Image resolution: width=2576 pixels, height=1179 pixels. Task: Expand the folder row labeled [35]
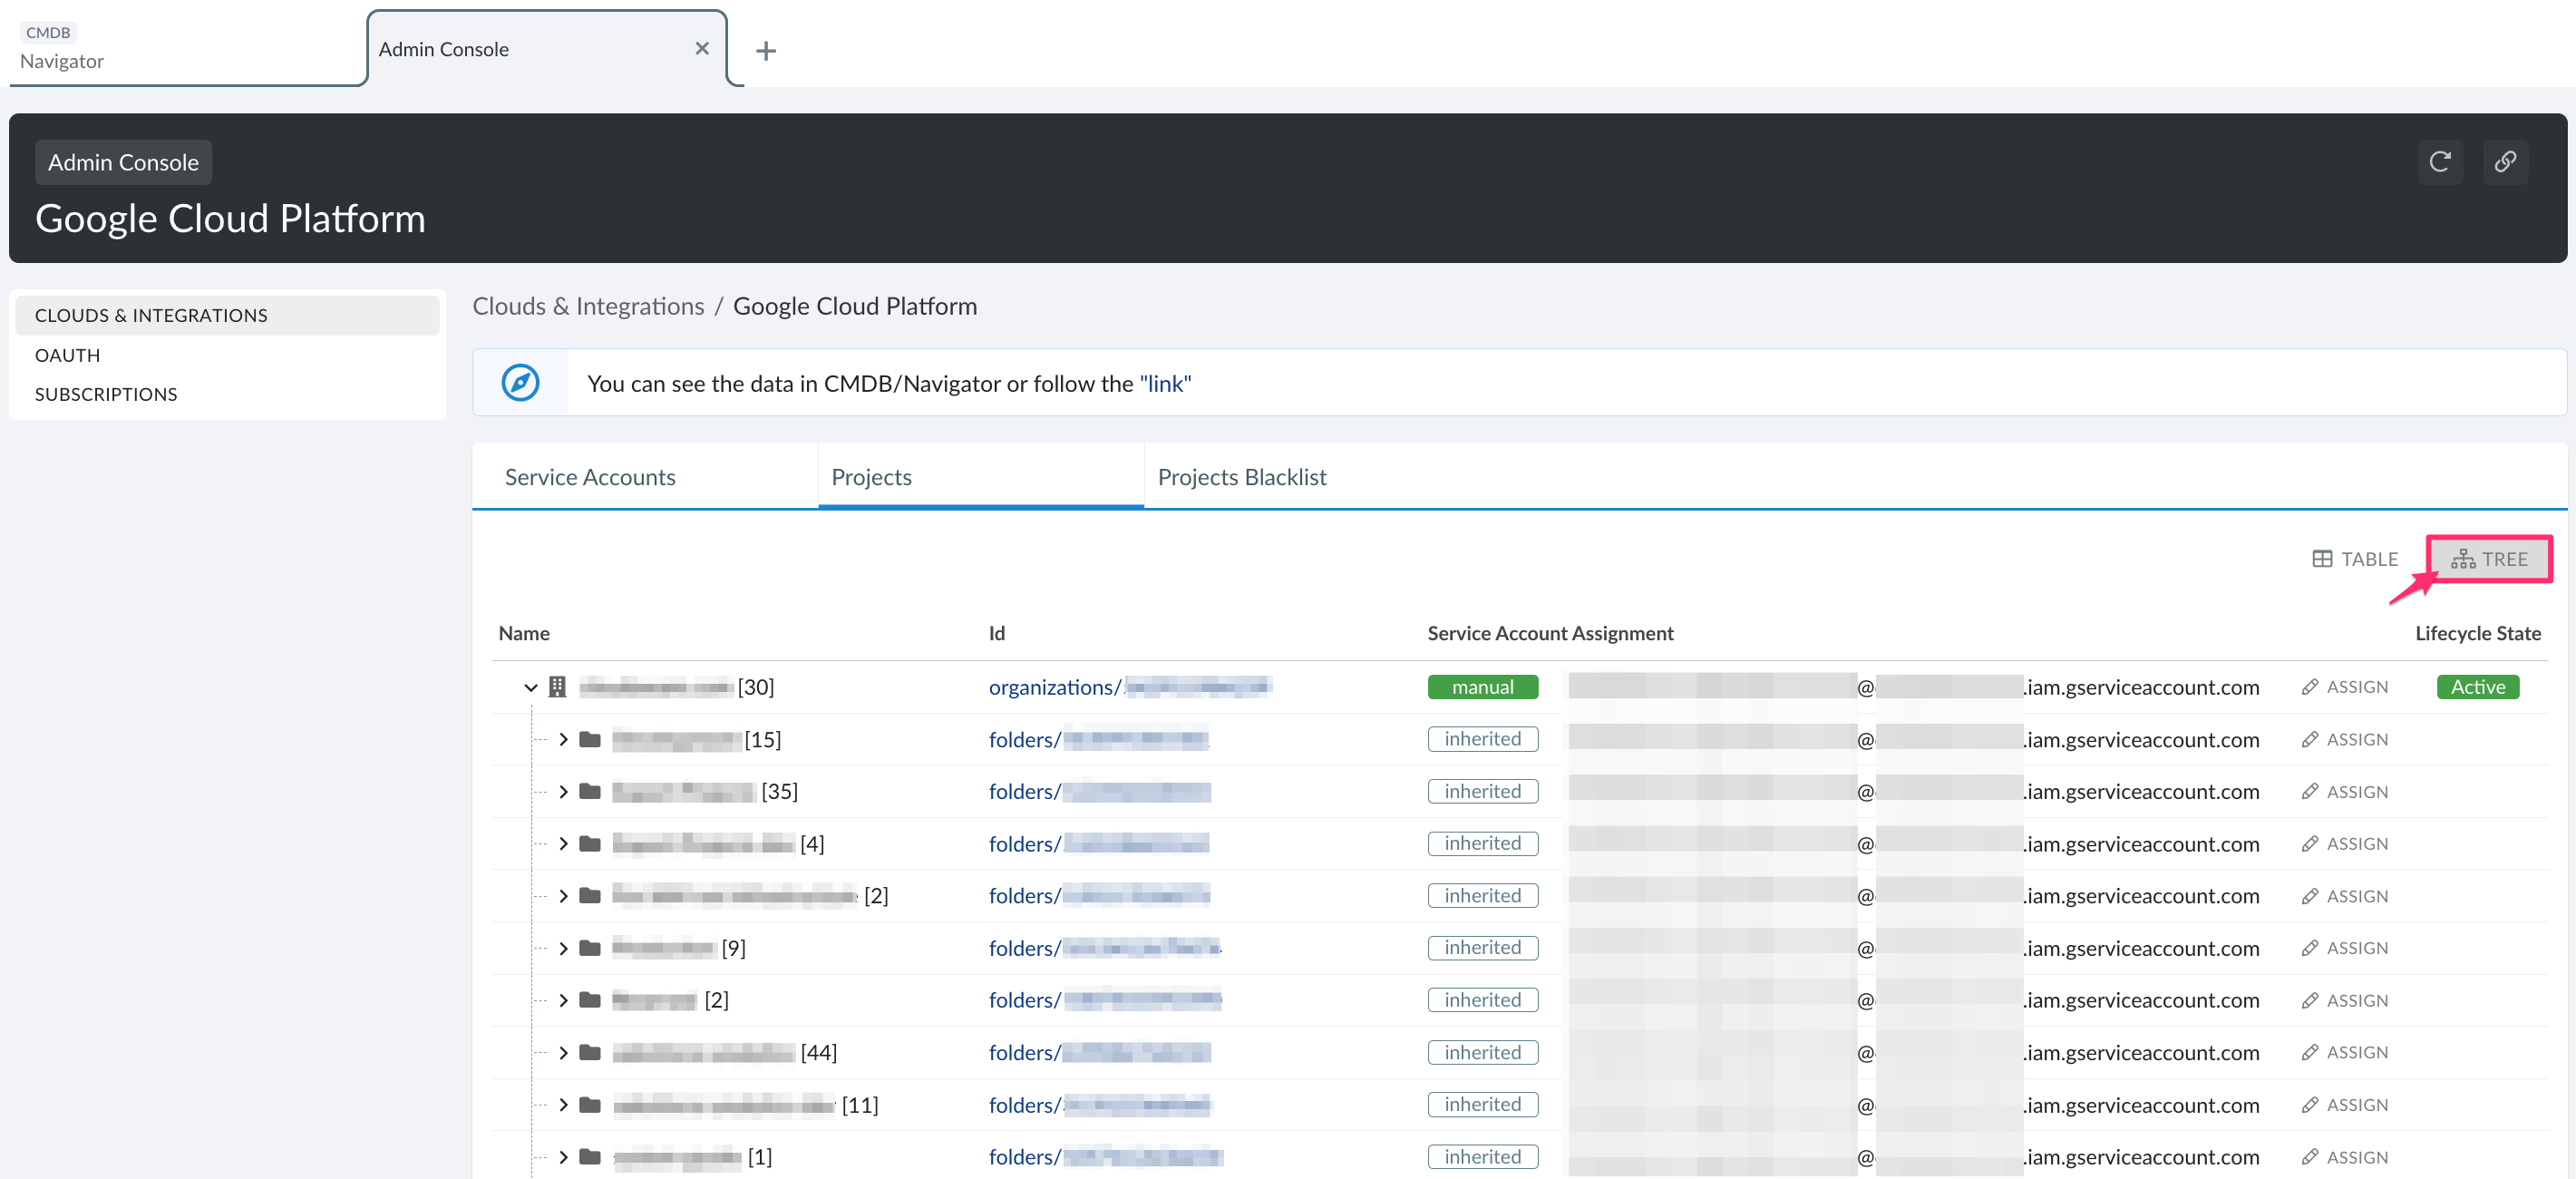tap(563, 791)
